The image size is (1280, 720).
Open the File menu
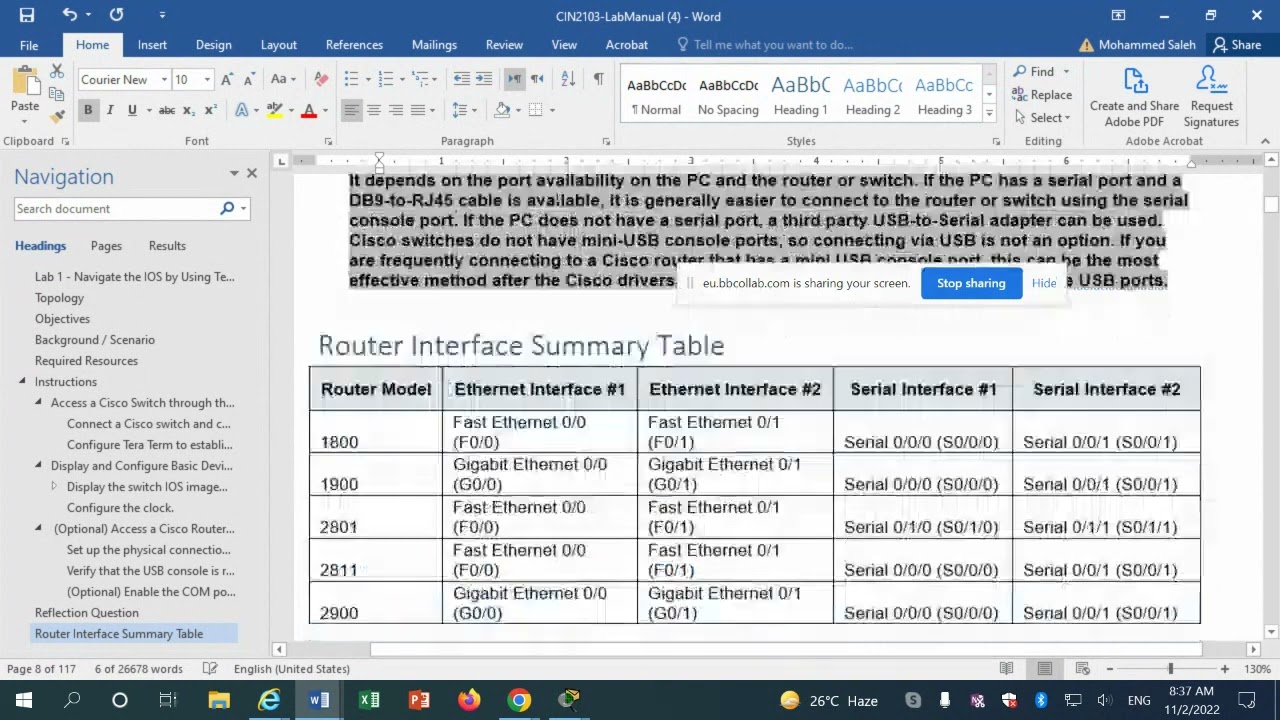[x=29, y=45]
